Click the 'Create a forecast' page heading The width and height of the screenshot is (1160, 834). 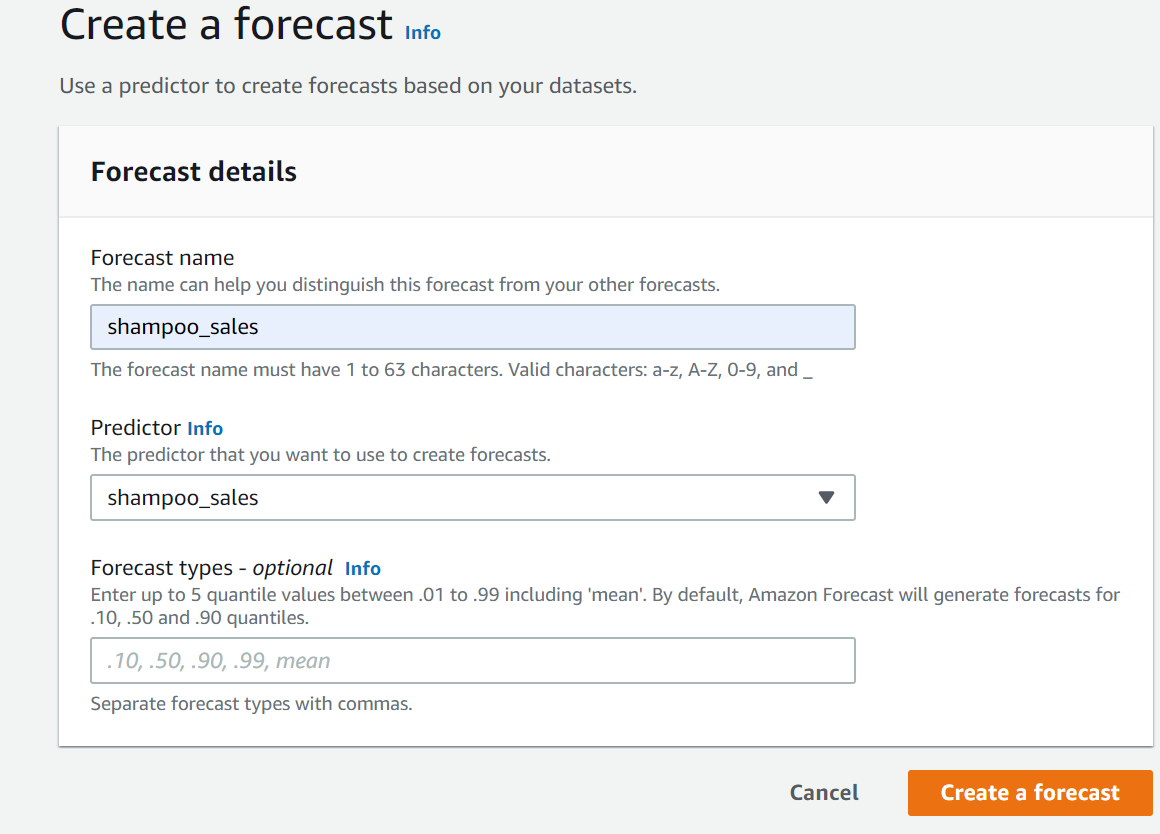tap(226, 24)
